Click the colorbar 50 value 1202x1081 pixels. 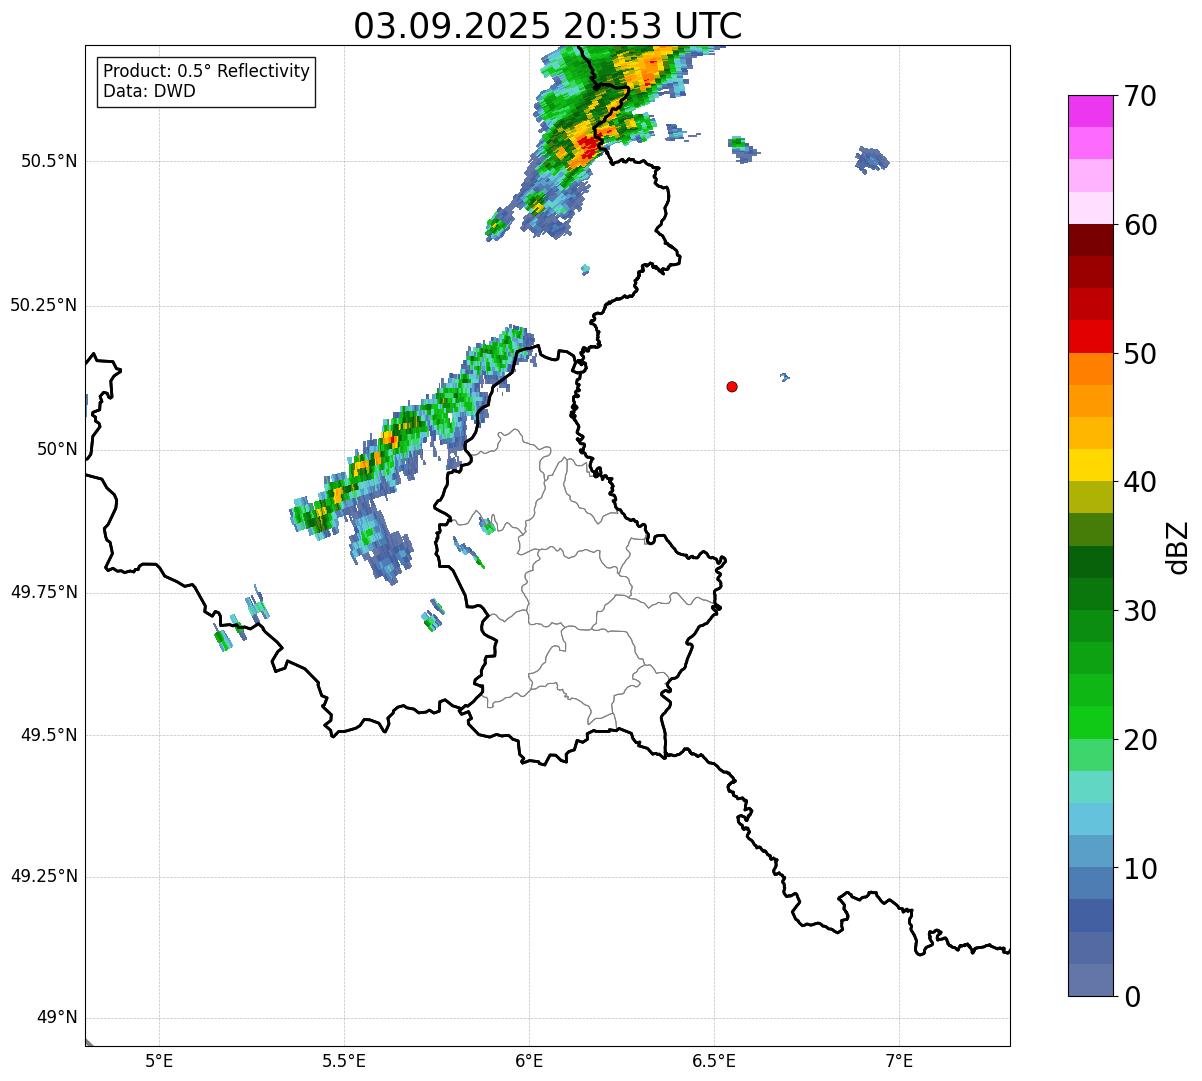pyautogui.click(x=1140, y=354)
